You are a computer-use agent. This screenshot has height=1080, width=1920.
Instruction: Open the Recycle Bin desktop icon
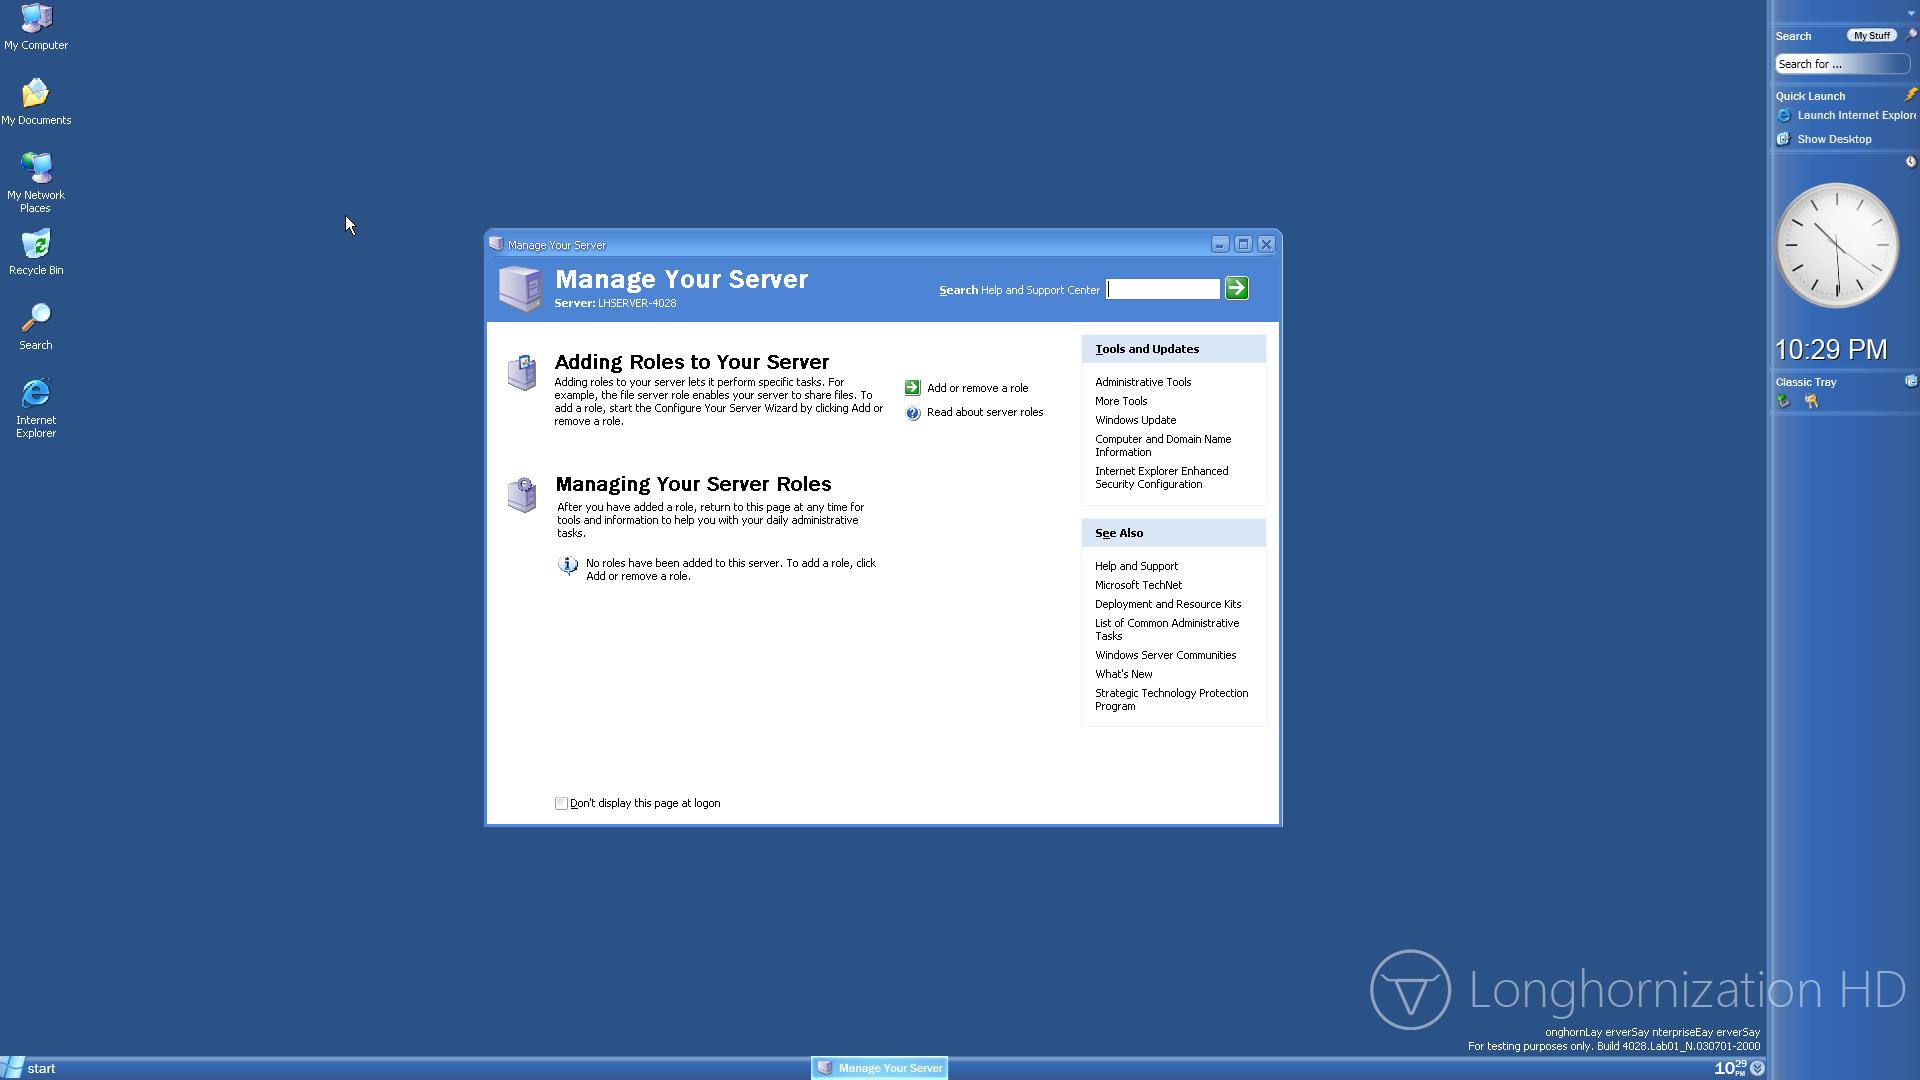point(36,246)
